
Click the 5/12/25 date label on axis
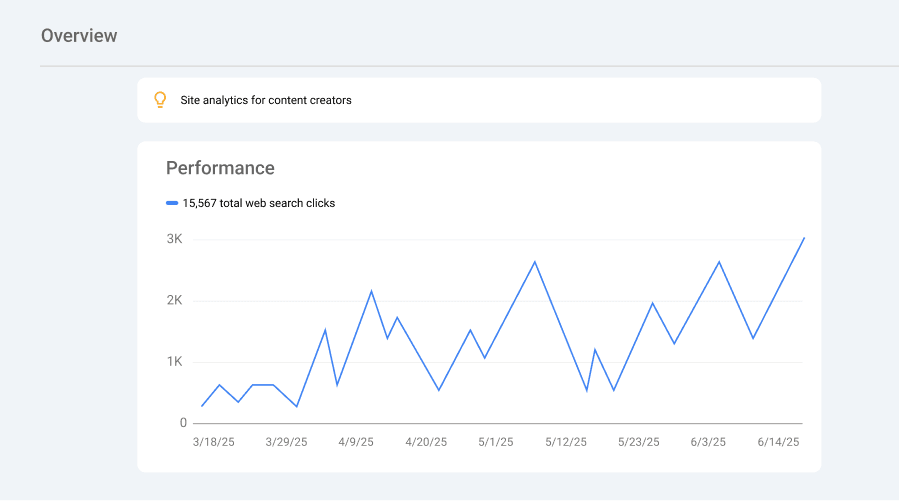pyautogui.click(x=566, y=442)
